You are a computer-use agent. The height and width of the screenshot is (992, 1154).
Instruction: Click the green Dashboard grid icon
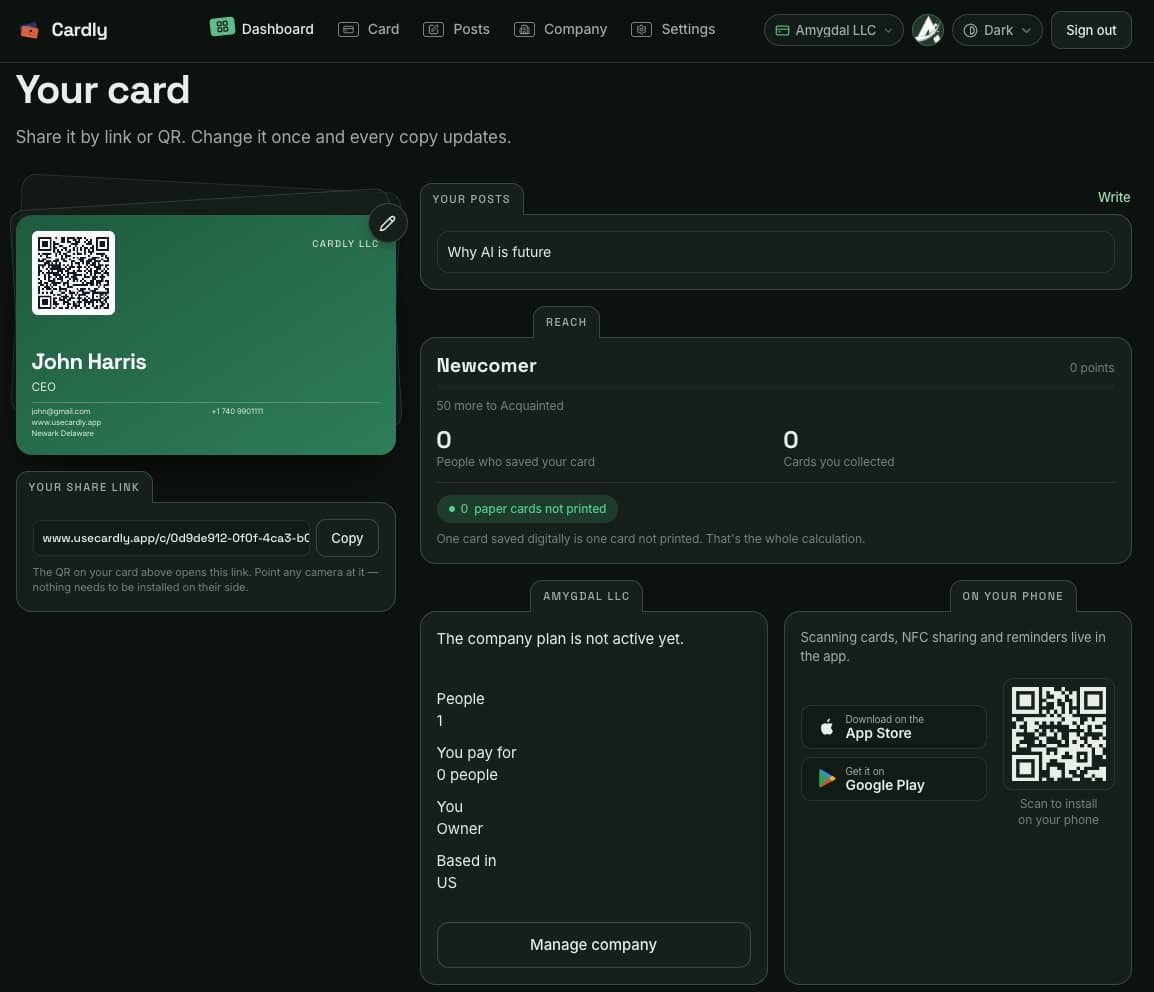click(222, 27)
